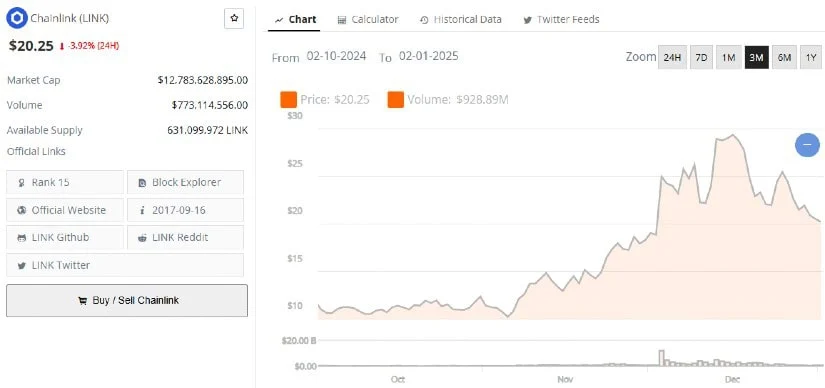Set chart zoom to 1M

(729, 57)
